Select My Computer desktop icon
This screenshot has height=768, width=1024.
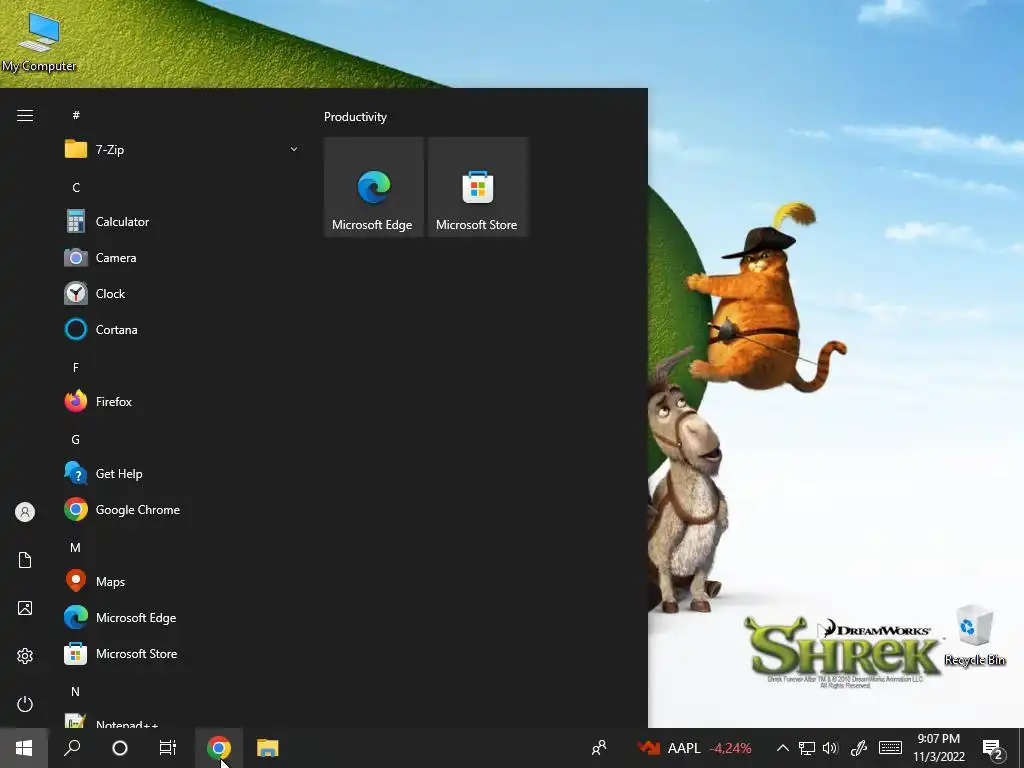click(x=39, y=41)
